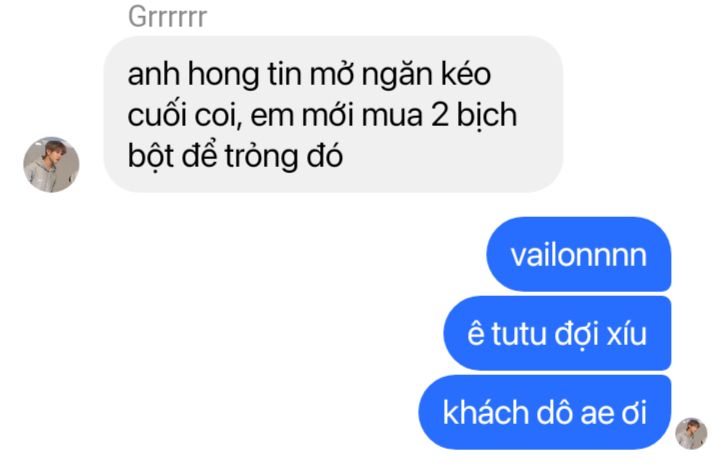Select the word mua in the gray message
This screenshot has height=464, width=716.
tap(392, 116)
